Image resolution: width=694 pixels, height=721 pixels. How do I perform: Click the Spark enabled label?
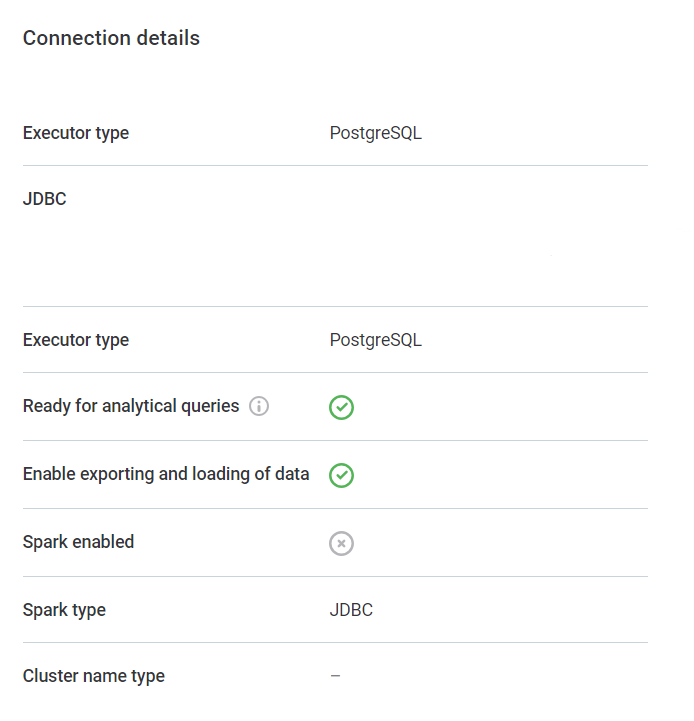click(x=78, y=542)
